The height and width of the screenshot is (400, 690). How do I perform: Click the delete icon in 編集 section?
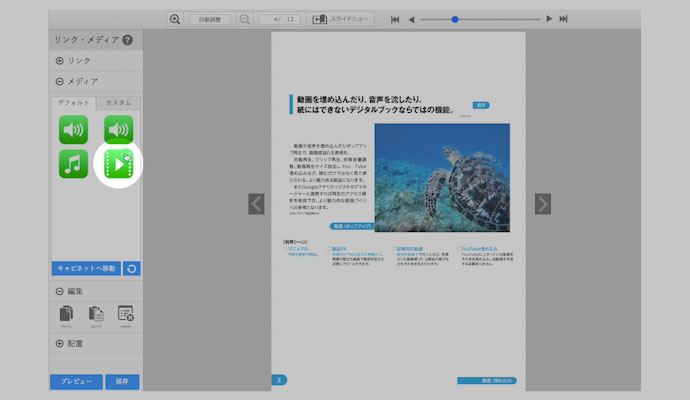coord(125,314)
